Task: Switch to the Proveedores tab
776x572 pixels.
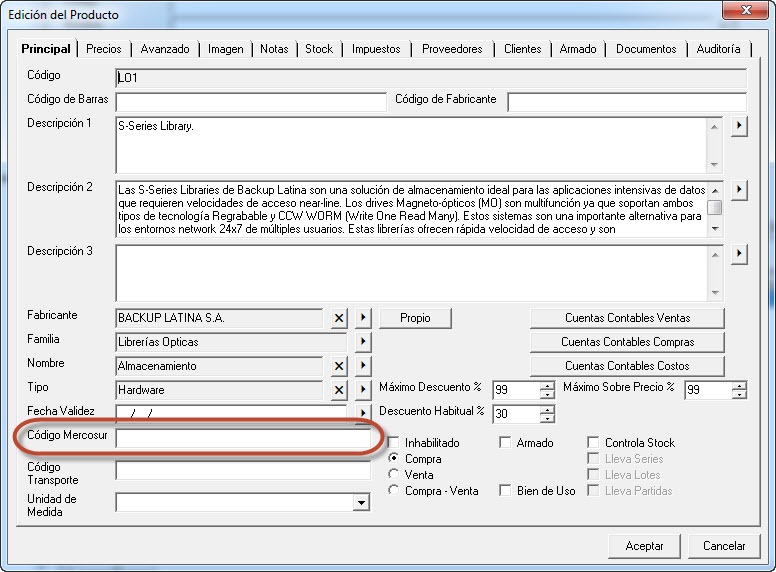Action: click(x=452, y=49)
